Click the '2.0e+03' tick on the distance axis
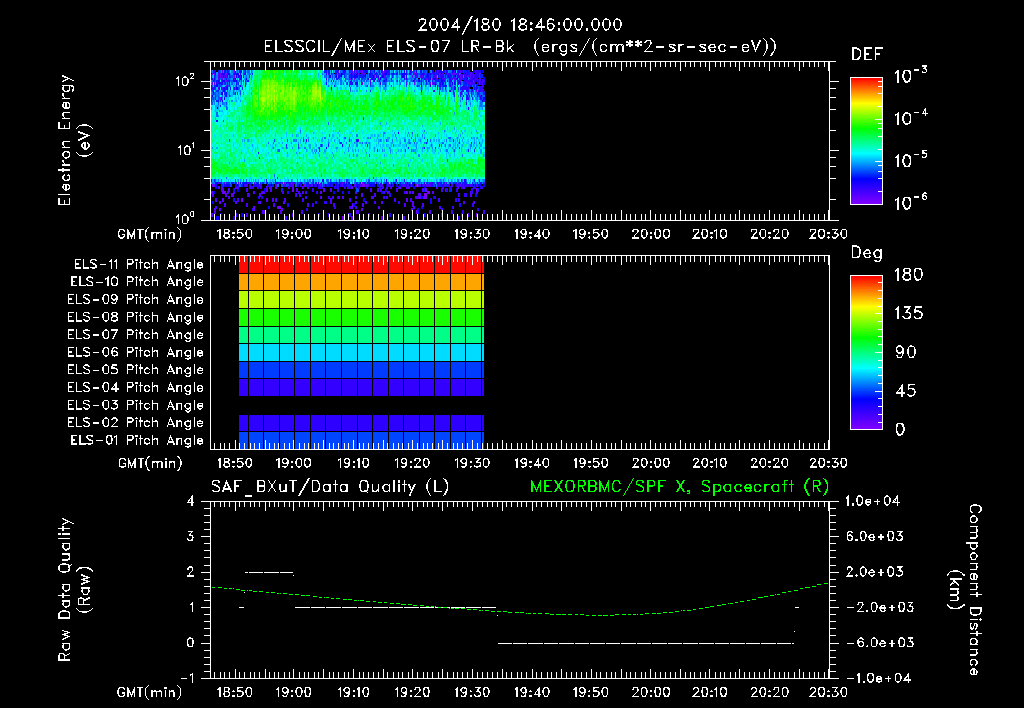 pos(874,571)
